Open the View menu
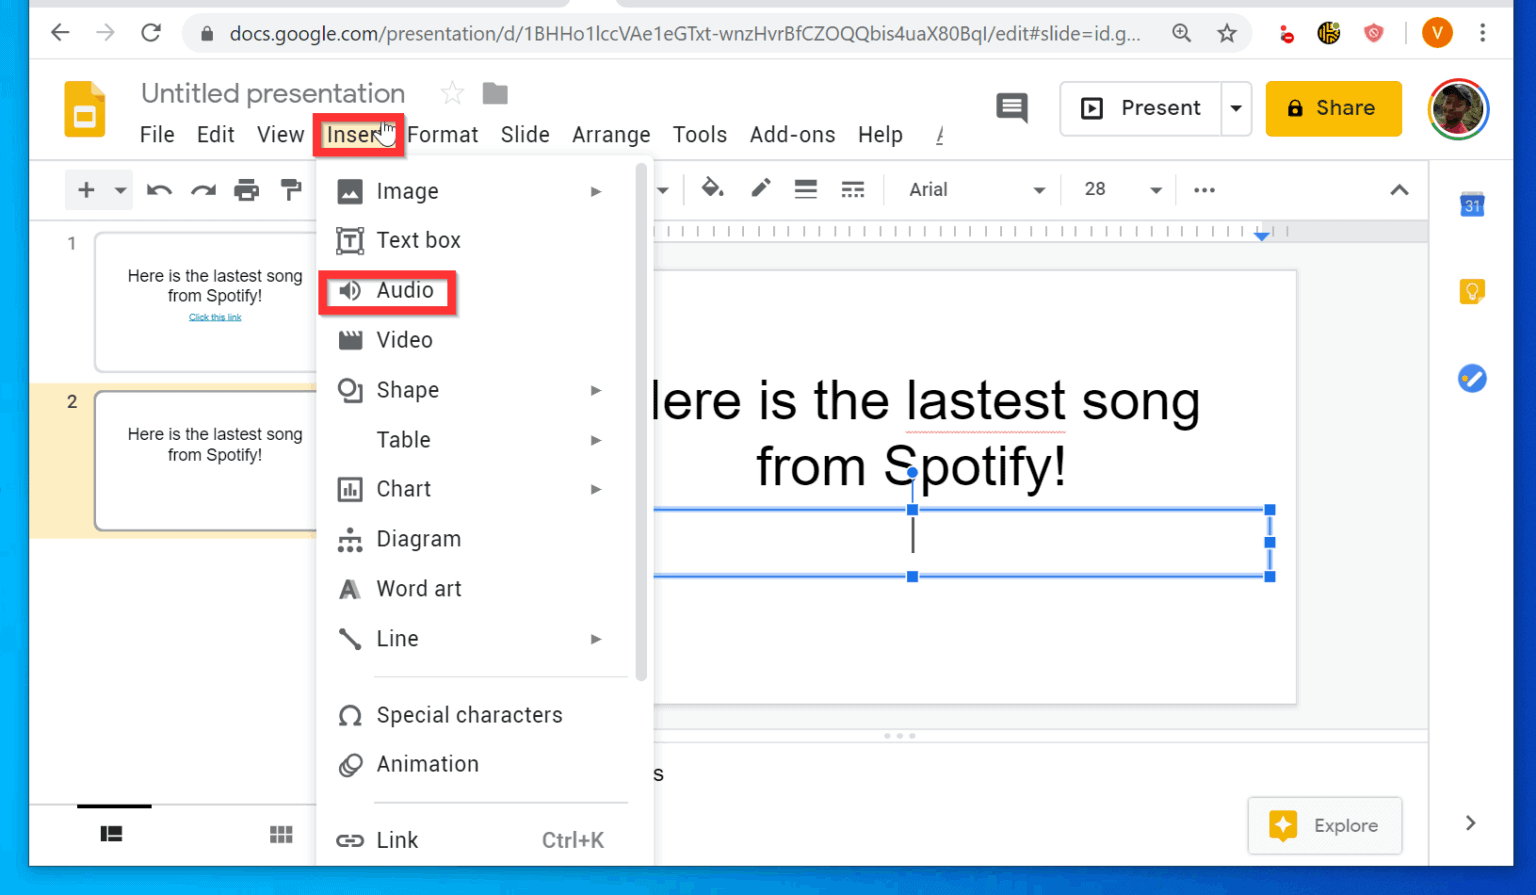This screenshot has width=1536, height=895. click(x=280, y=135)
